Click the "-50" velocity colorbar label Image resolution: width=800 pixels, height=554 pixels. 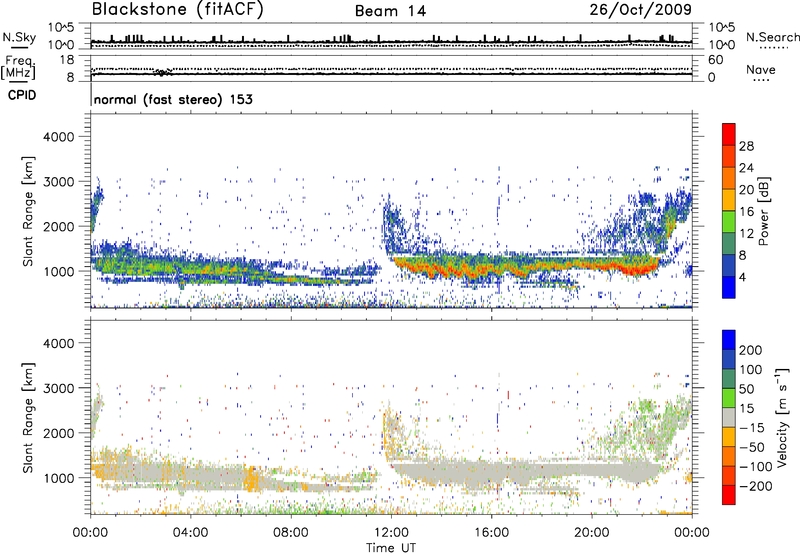tap(752, 447)
